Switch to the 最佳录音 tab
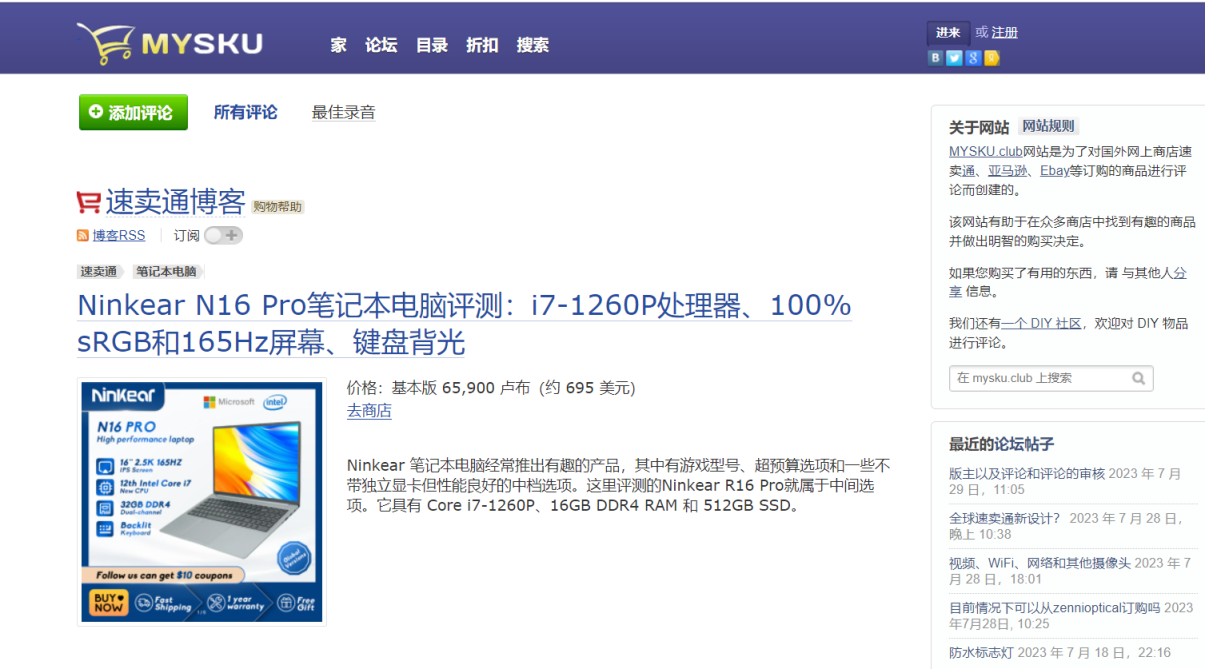 343,112
